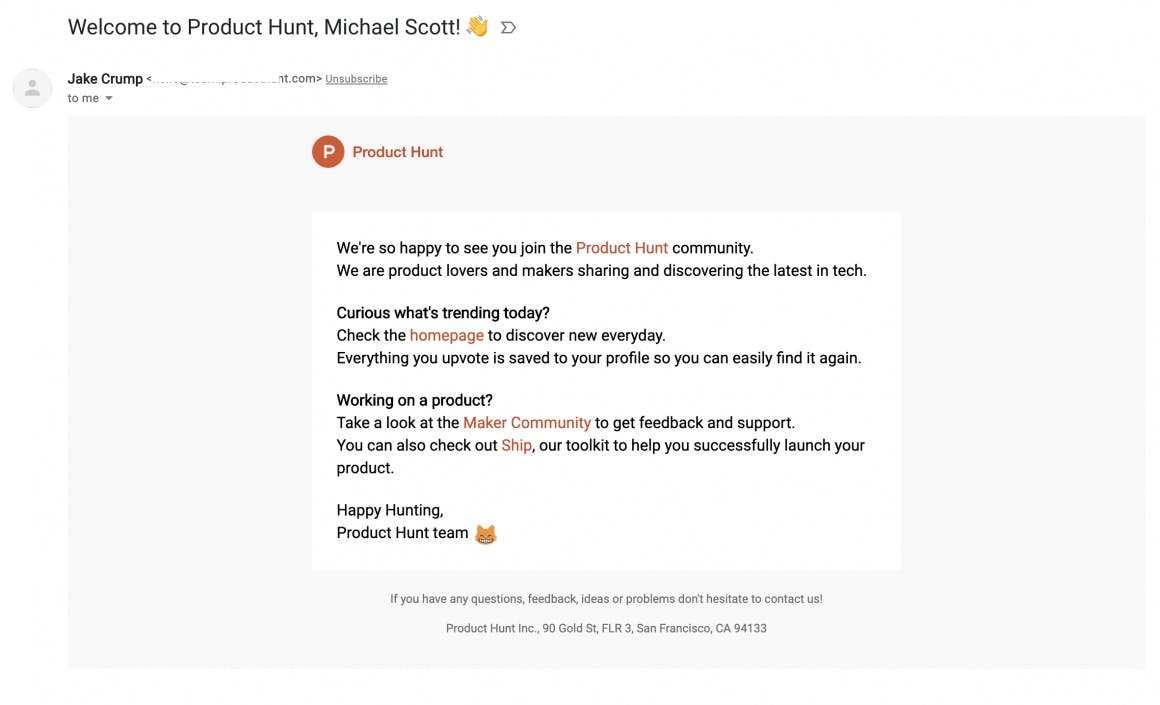The image size is (1160, 705).
Task: Click the waving hand emoji in subject
Action: click(x=477, y=27)
